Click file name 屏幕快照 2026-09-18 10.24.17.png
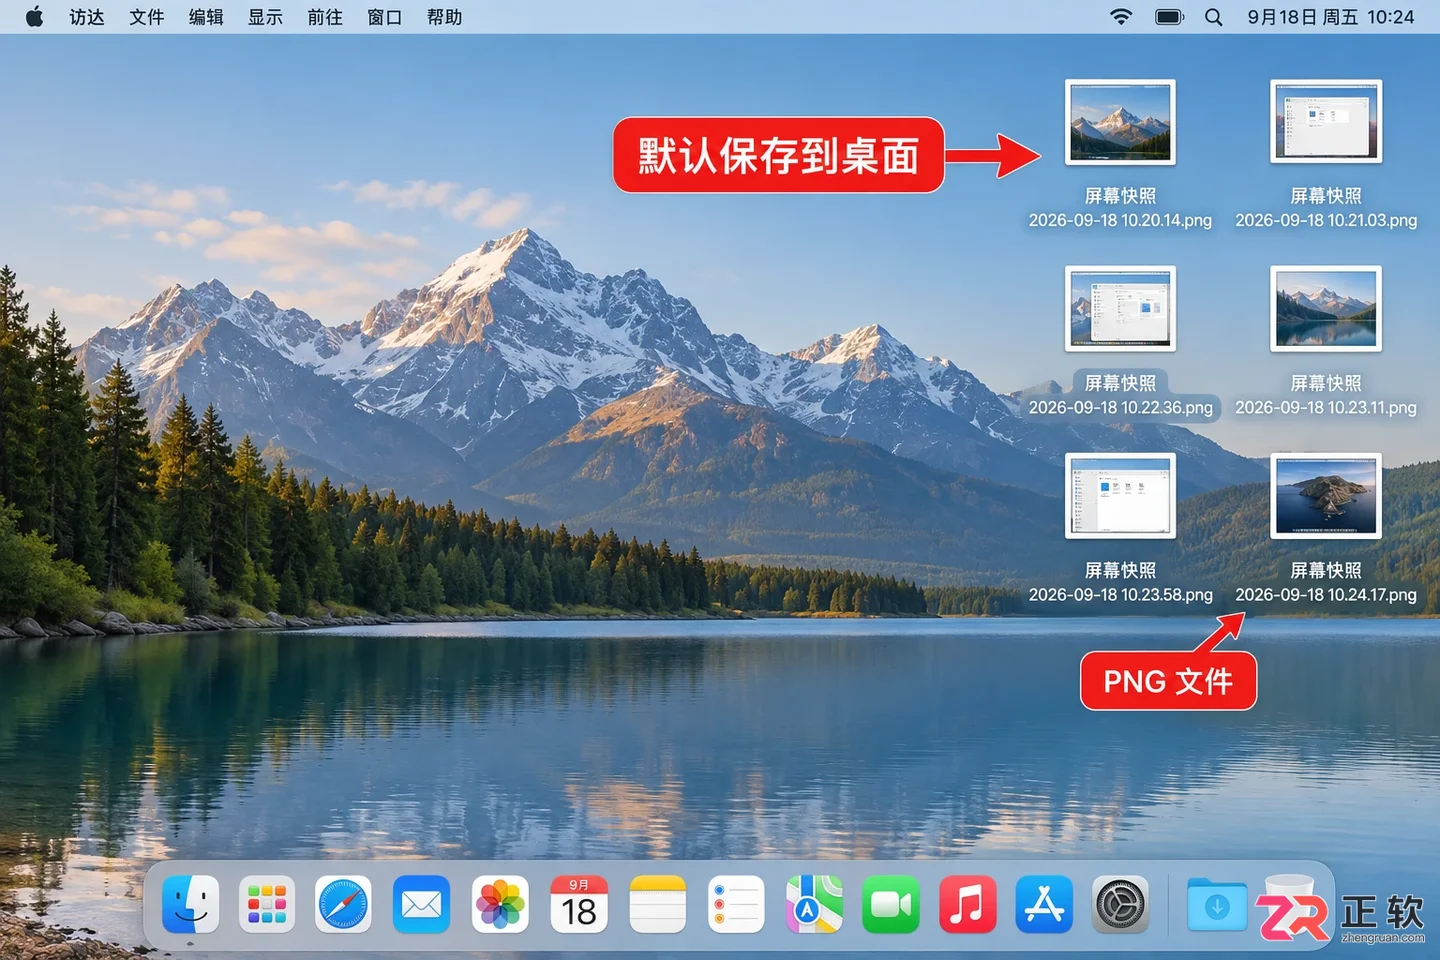1440x960 pixels. (1326, 582)
